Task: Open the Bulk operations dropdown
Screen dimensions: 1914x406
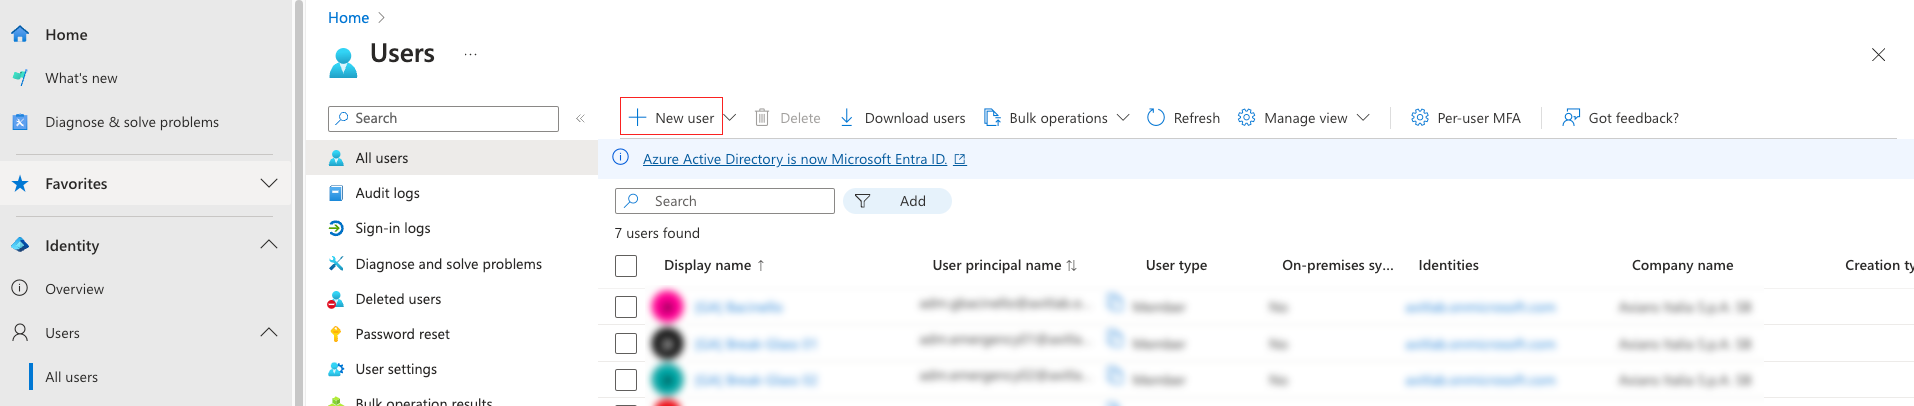Action: pyautogui.click(x=1057, y=118)
